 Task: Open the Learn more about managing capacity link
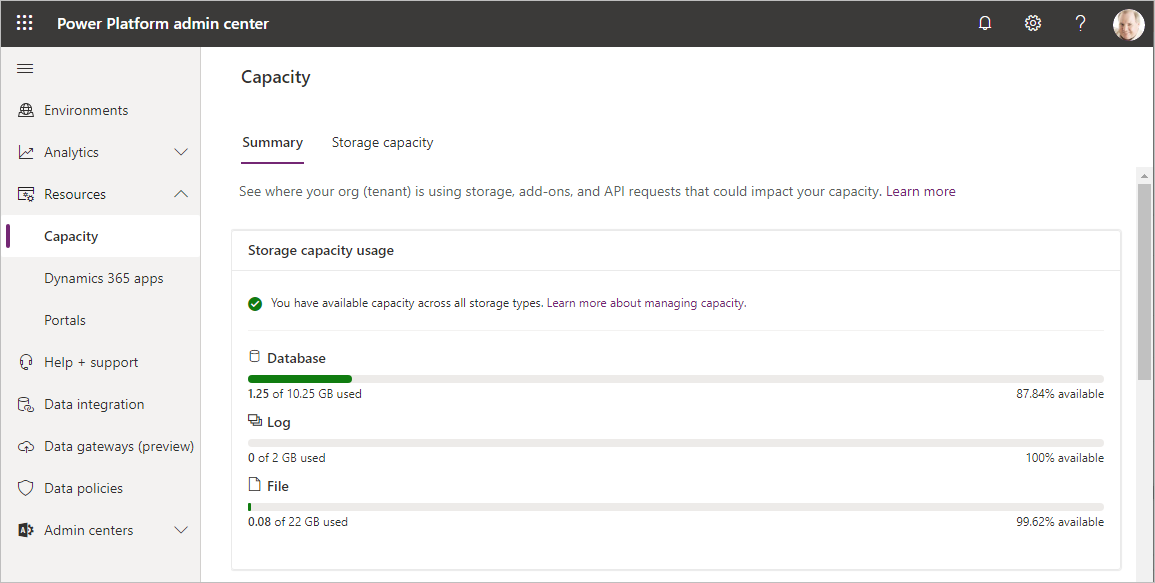click(x=645, y=302)
